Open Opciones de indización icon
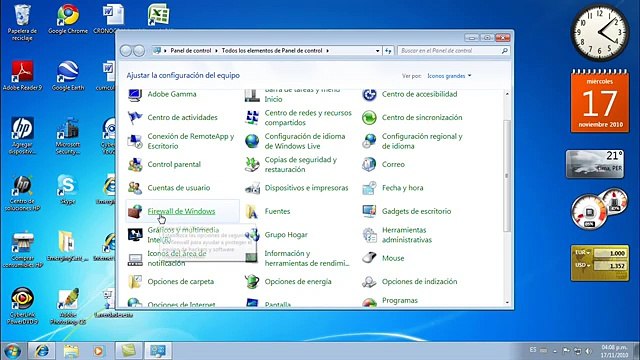This screenshot has width=640, height=360. pos(369,282)
